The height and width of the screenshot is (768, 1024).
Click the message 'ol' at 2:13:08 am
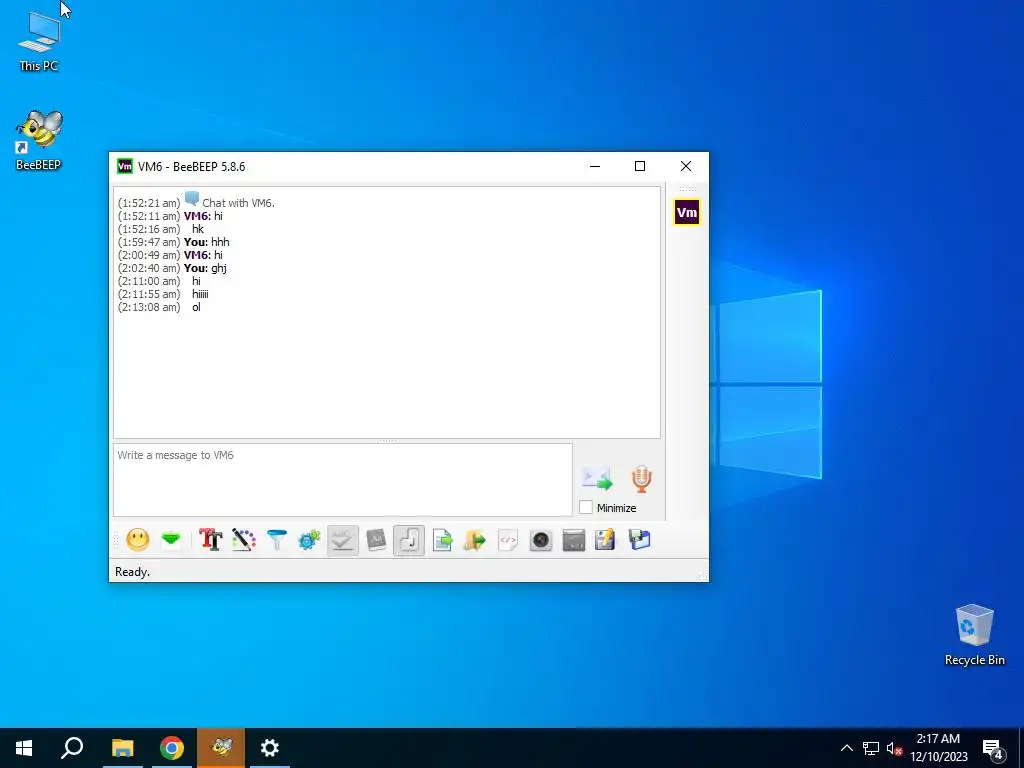pyautogui.click(x=196, y=307)
